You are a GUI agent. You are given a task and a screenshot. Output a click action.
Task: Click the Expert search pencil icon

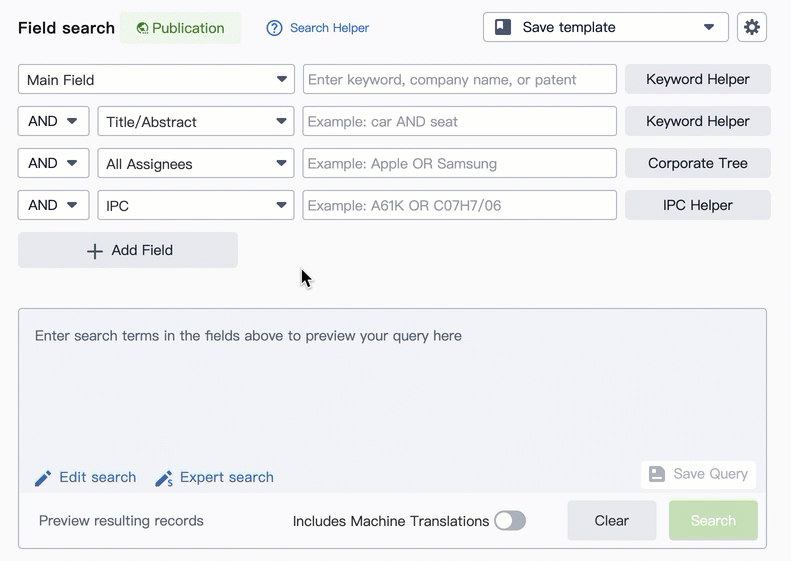pyautogui.click(x=164, y=478)
